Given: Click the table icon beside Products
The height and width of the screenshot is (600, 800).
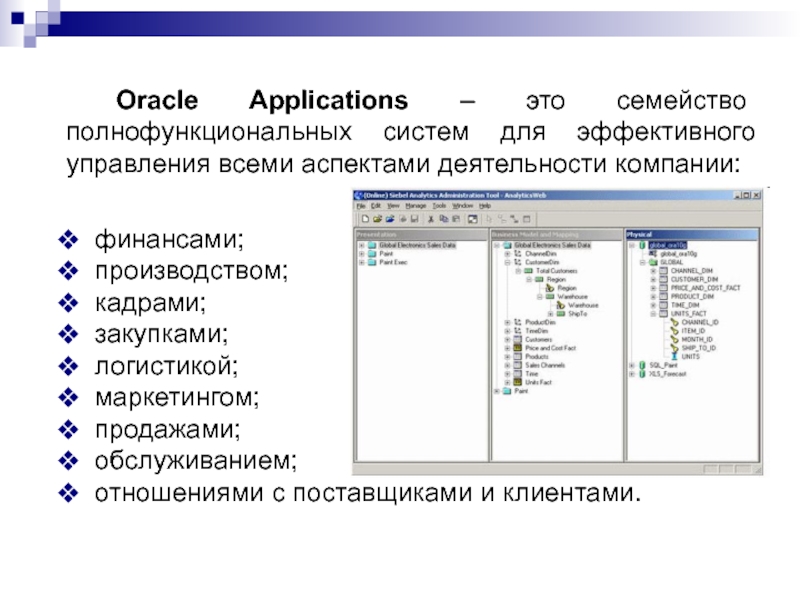Looking at the screenshot, I should [517, 357].
